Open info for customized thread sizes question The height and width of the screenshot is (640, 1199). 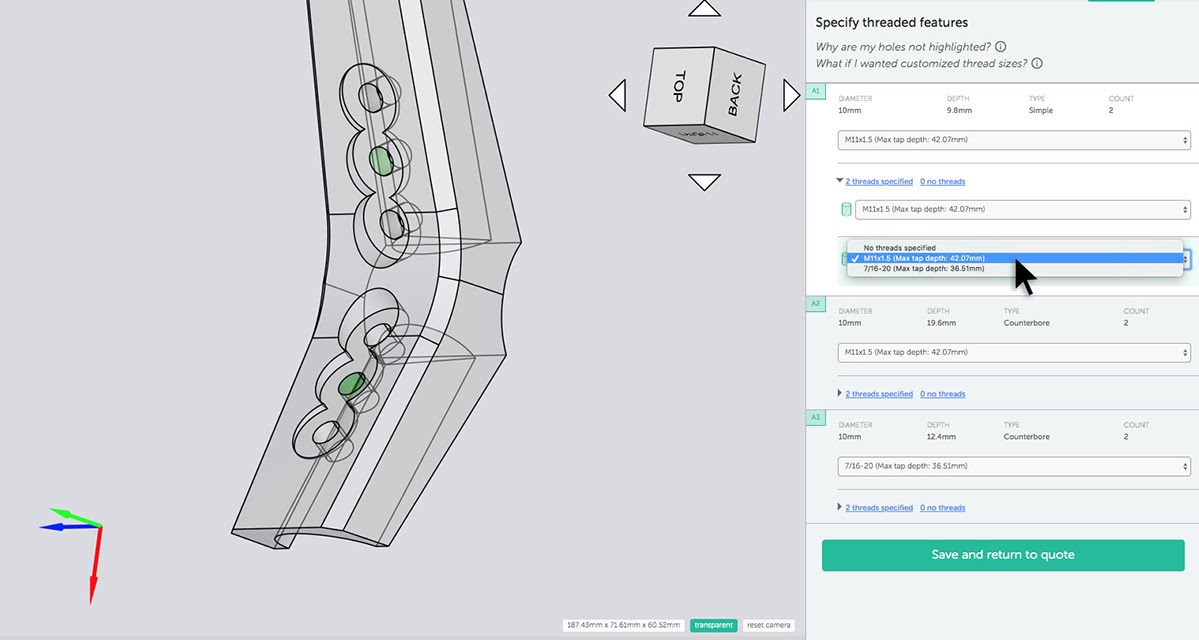pos(1037,63)
